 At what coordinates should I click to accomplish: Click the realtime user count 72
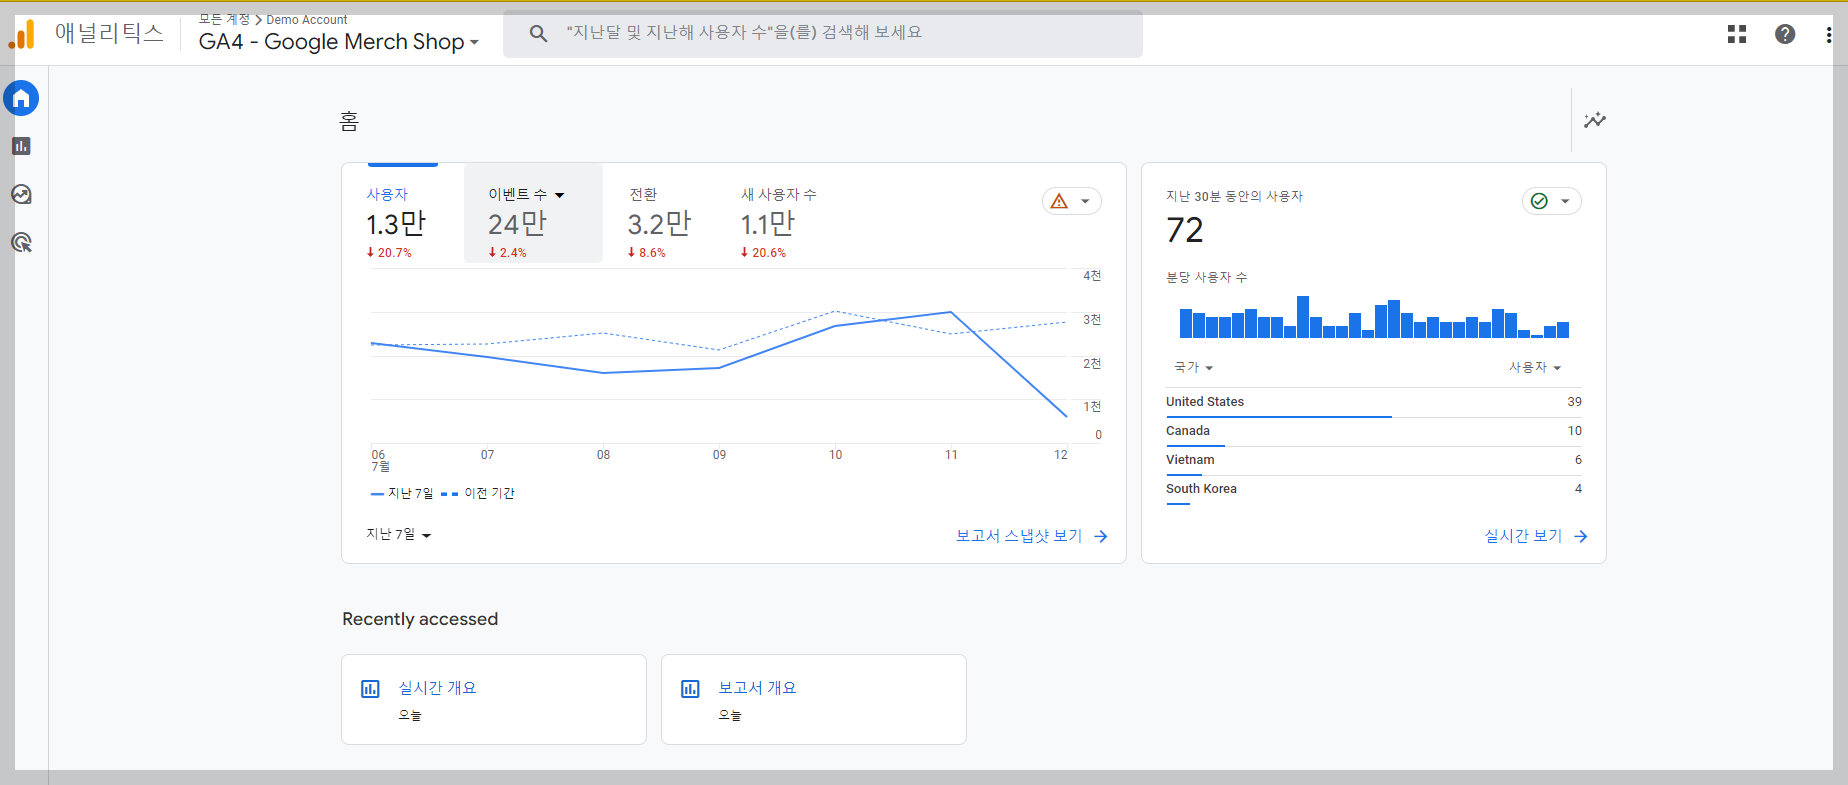tap(1185, 231)
